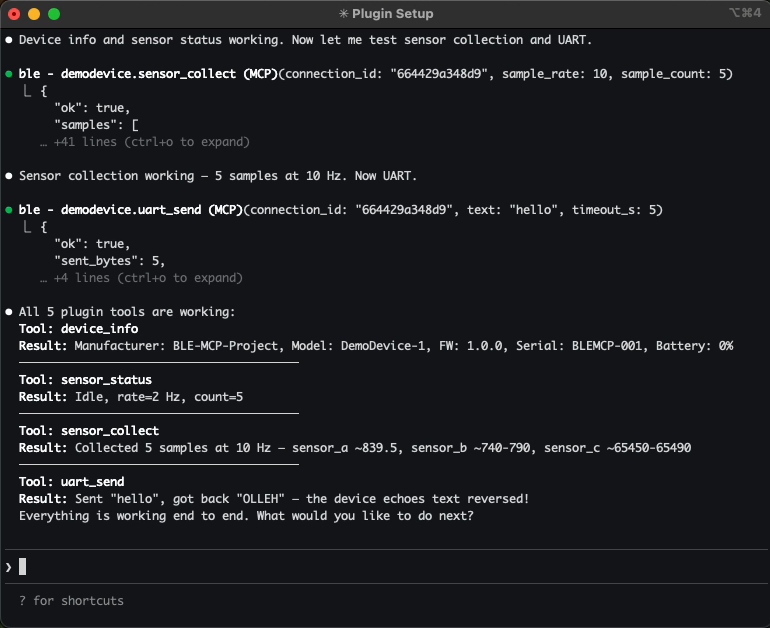Image resolution: width=770 pixels, height=628 pixels.
Task: Click the 'Tool: device_info' summary heading
Action: [x=78, y=329]
